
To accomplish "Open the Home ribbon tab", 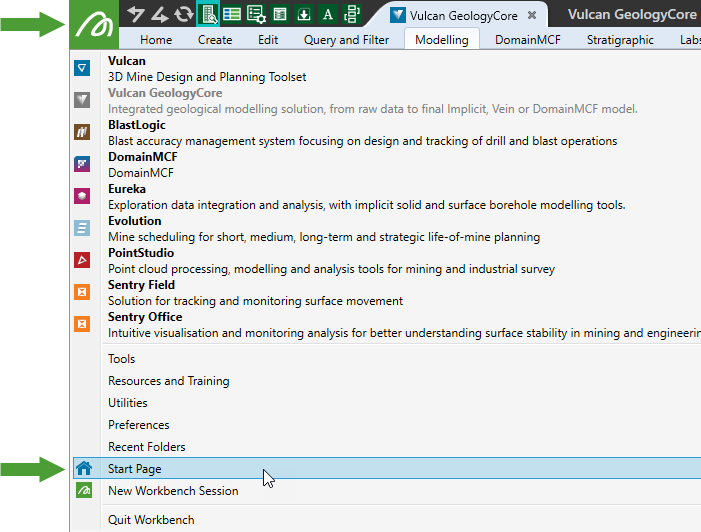I will coord(156,40).
